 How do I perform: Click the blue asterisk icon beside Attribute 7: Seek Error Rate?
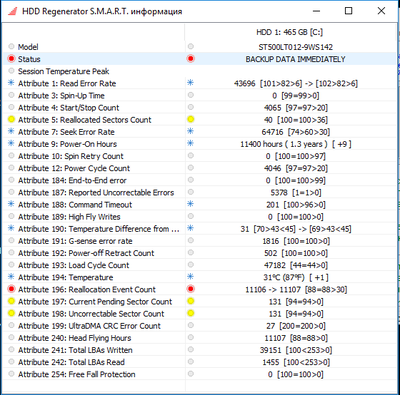point(12,132)
